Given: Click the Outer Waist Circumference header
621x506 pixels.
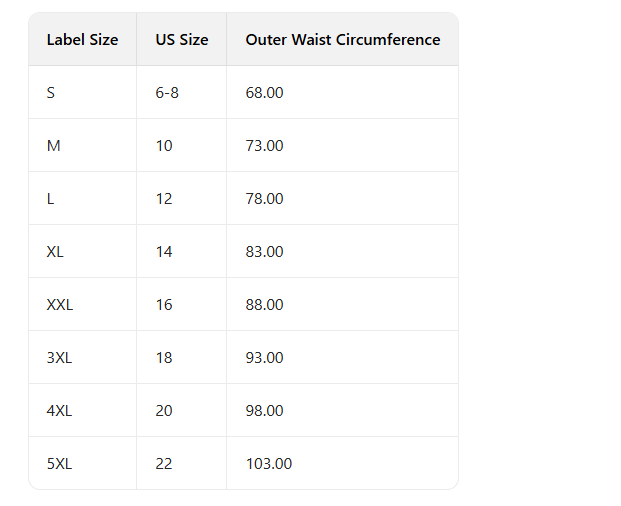Looking at the screenshot, I should click(342, 40).
